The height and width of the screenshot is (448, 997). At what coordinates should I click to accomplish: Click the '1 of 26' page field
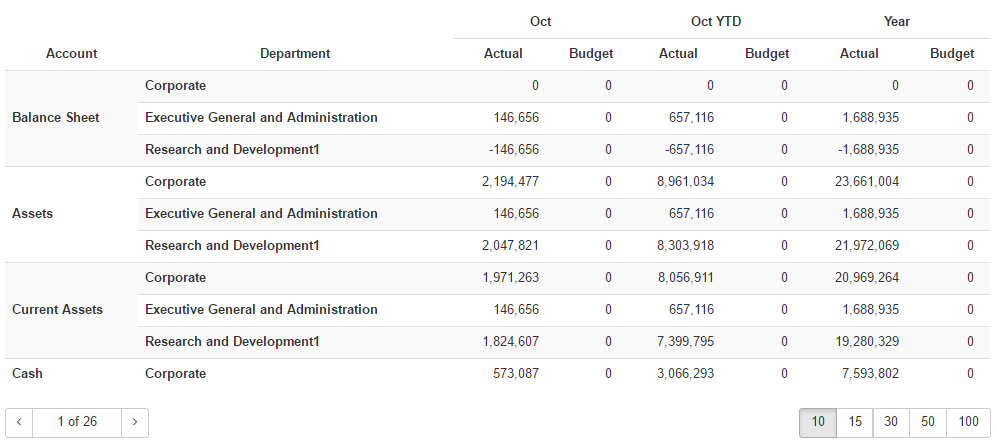coord(77,422)
